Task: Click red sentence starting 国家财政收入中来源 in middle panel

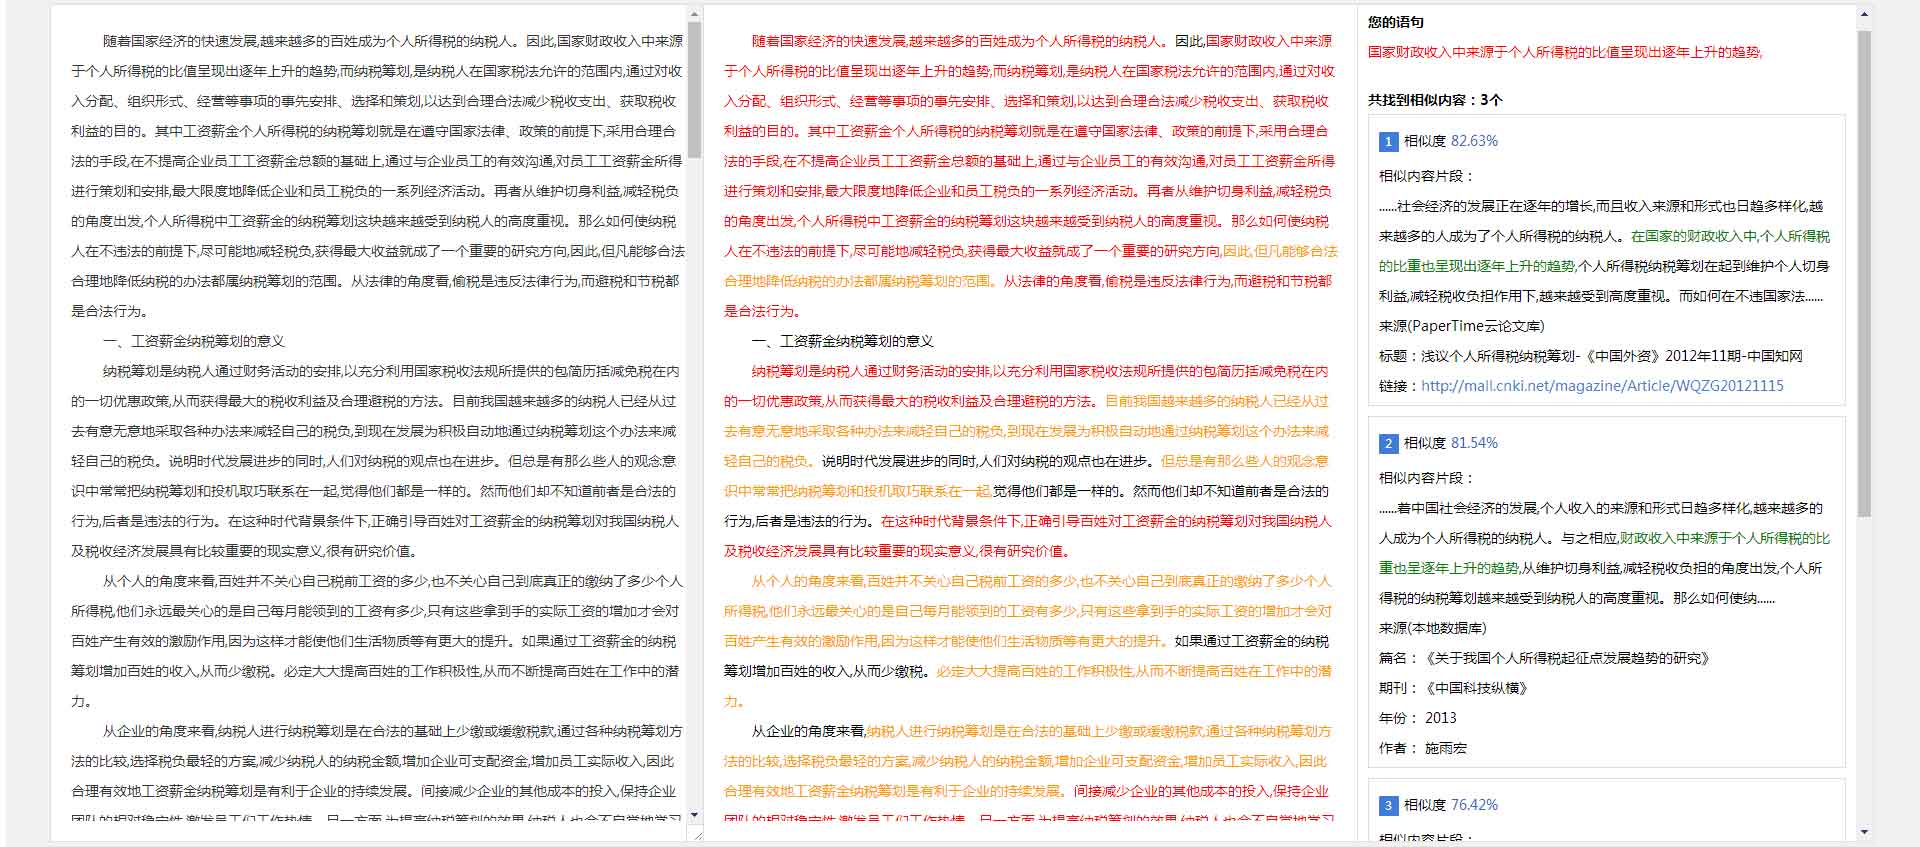Action: tap(1268, 42)
